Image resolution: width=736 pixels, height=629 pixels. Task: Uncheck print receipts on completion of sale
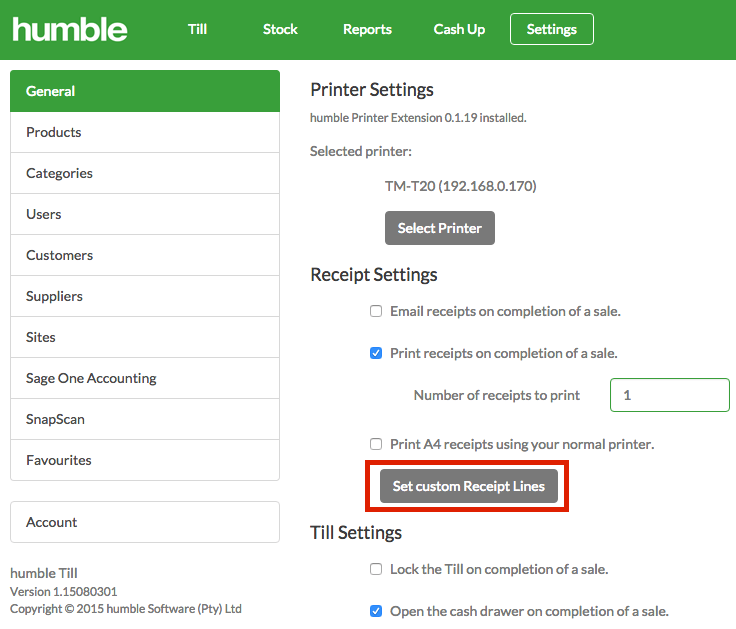tap(376, 353)
